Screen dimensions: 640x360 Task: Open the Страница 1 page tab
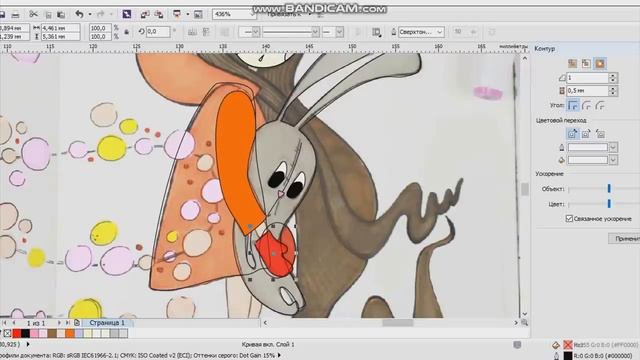(x=107, y=322)
